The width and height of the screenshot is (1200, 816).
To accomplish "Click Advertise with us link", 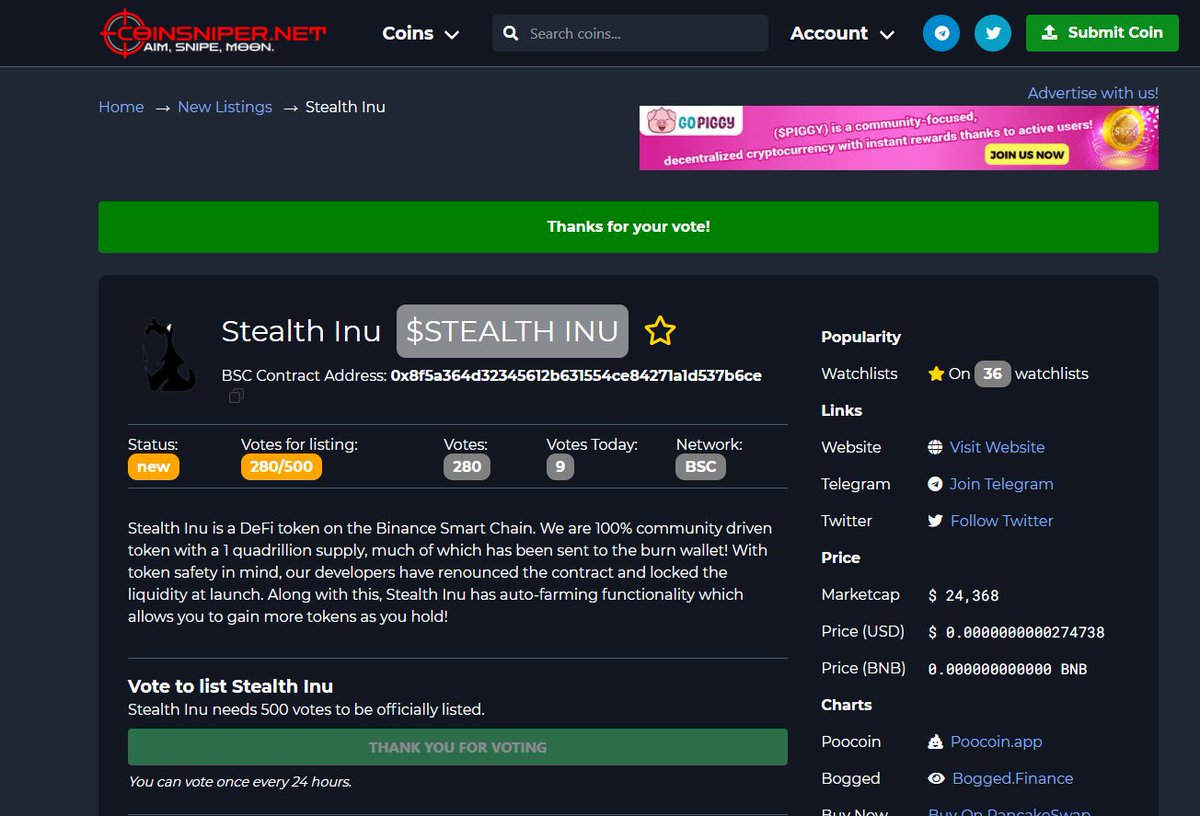I will tap(1093, 92).
